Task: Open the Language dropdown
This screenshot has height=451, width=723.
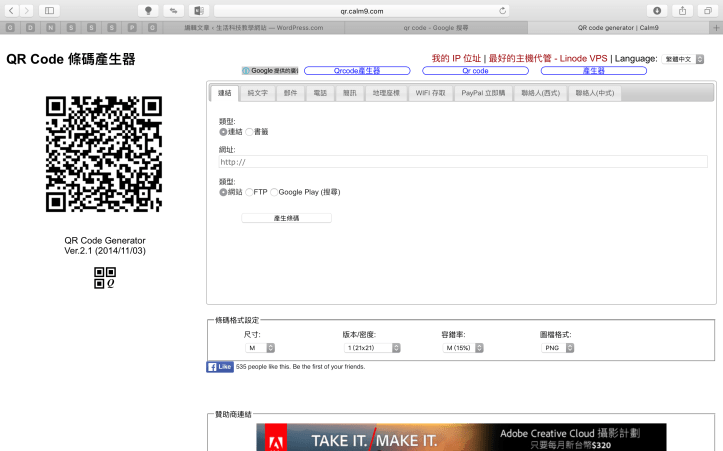Action: pos(682,59)
